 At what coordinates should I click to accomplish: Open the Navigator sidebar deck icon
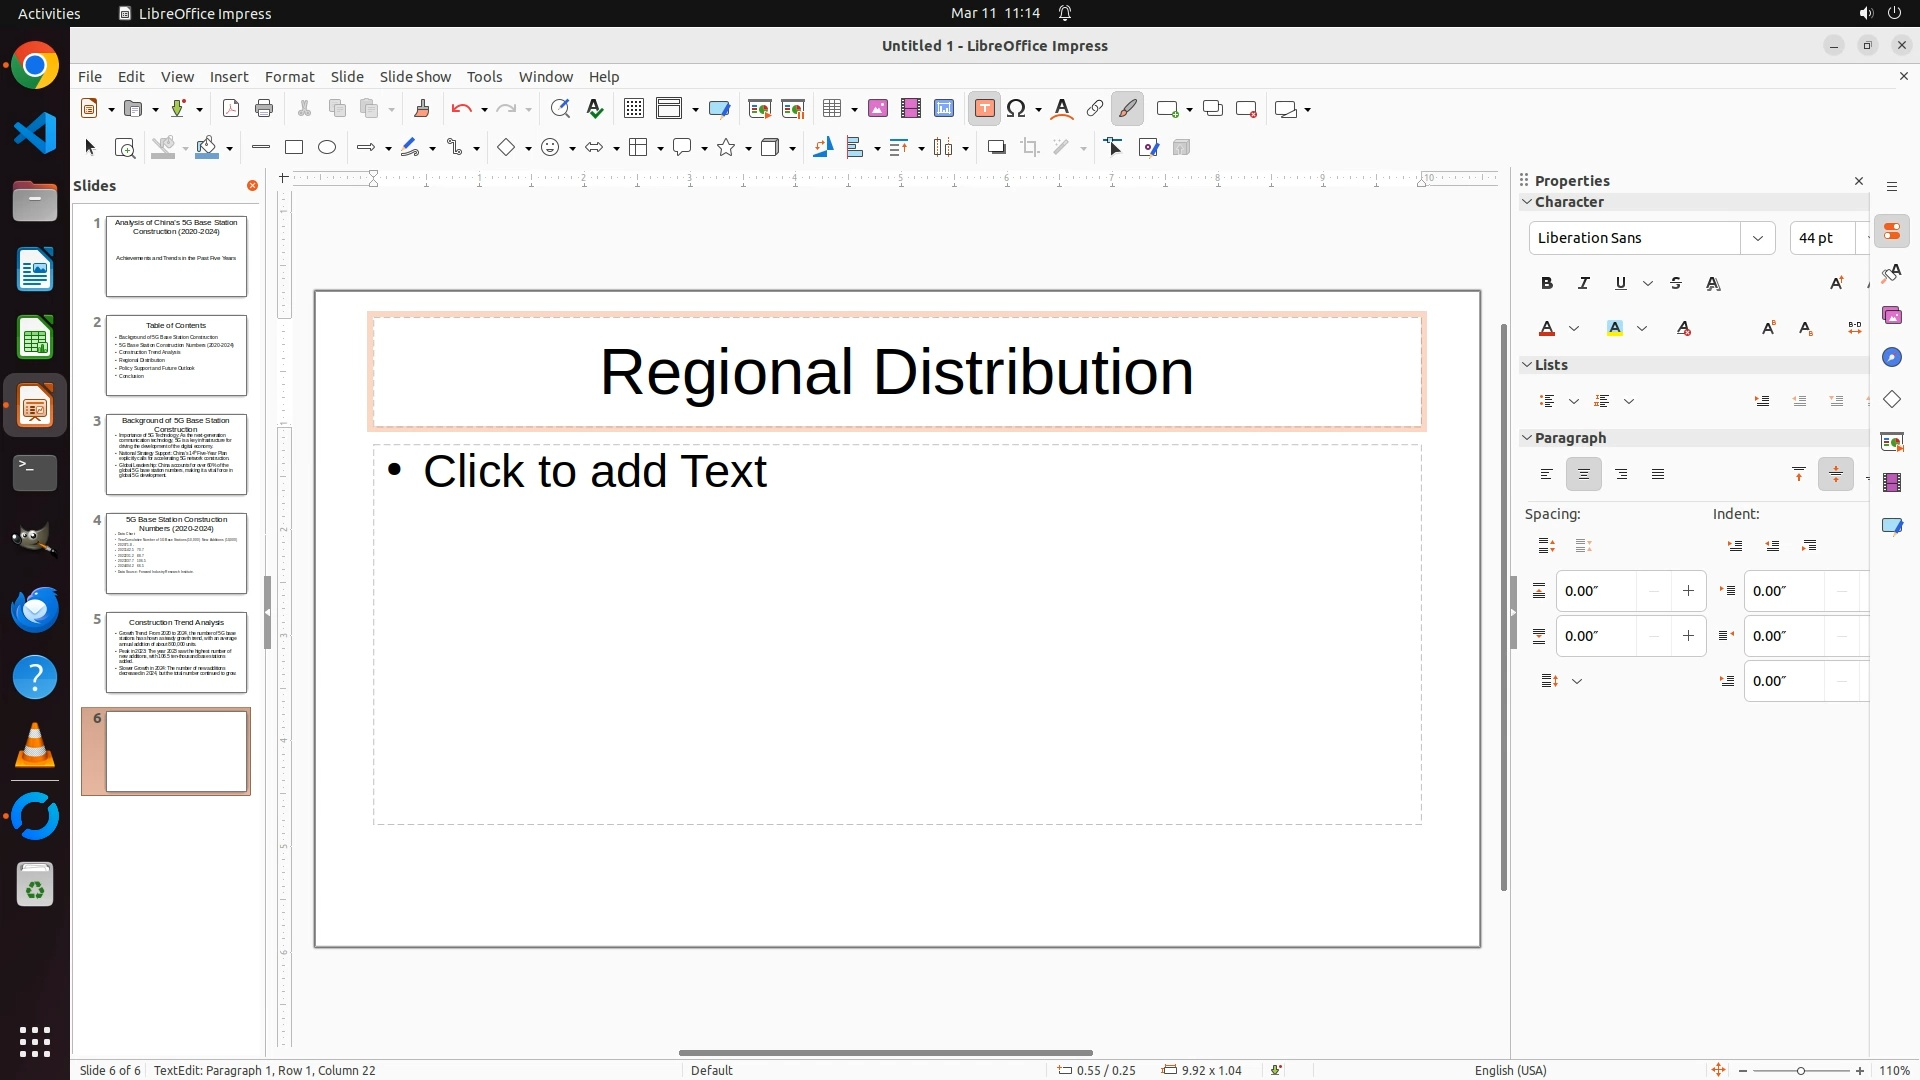pyautogui.click(x=1892, y=358)
